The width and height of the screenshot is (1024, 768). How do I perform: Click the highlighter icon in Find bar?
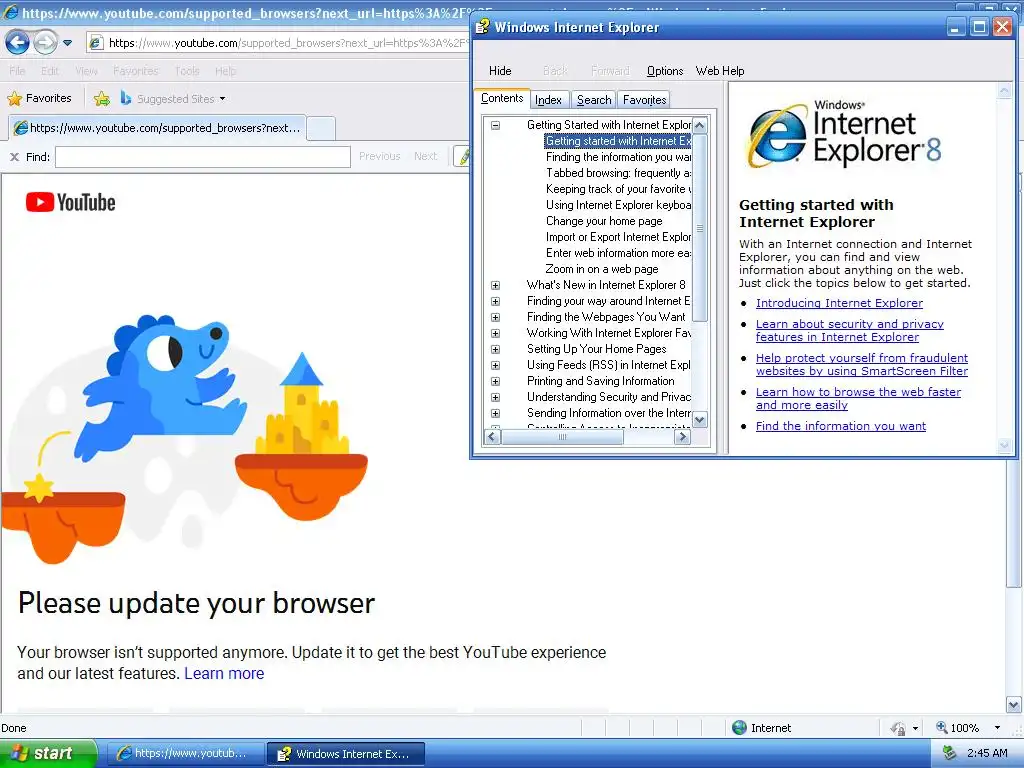[x=464, y=157]
